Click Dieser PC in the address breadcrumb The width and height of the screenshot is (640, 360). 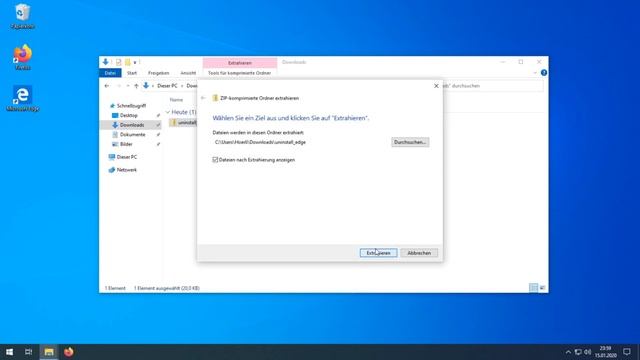167,86
